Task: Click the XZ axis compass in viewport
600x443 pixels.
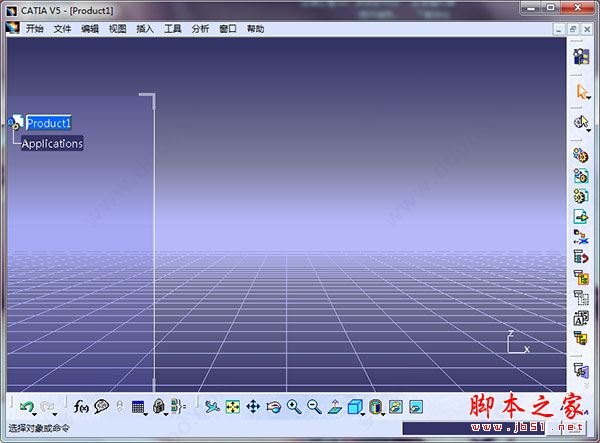Action: point(518,343)
